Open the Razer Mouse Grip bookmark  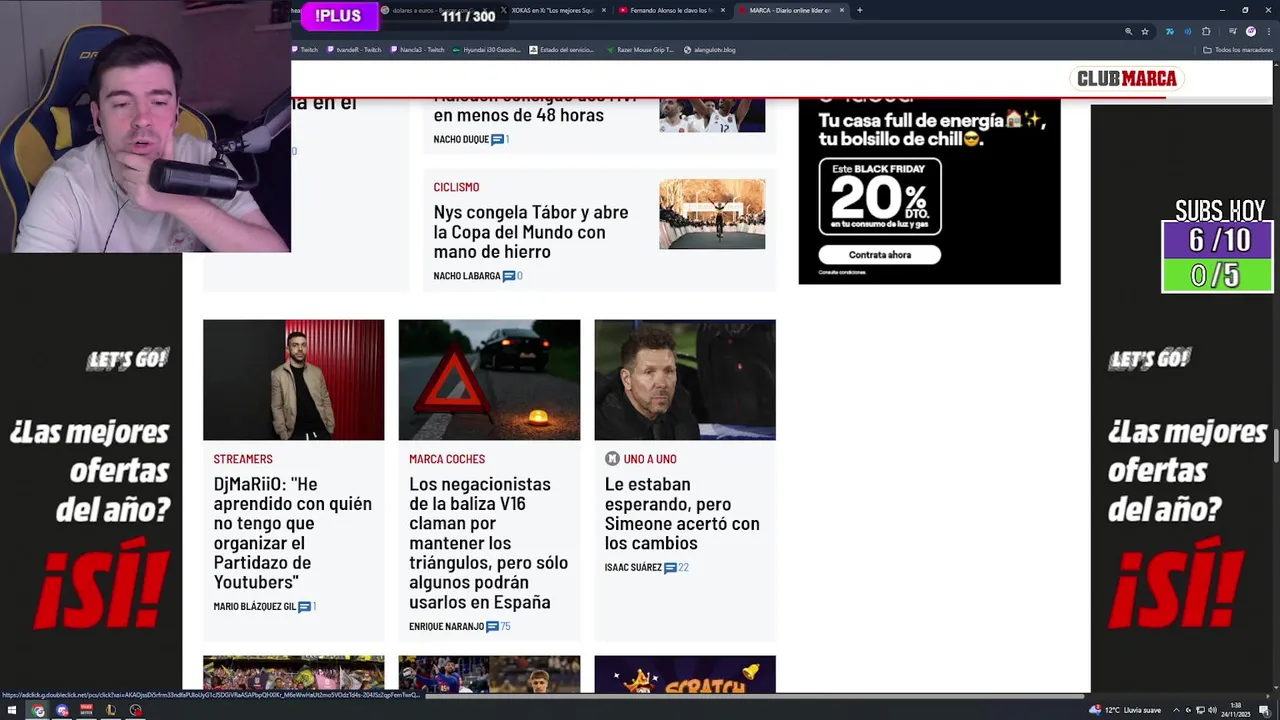tap(641, 49)
